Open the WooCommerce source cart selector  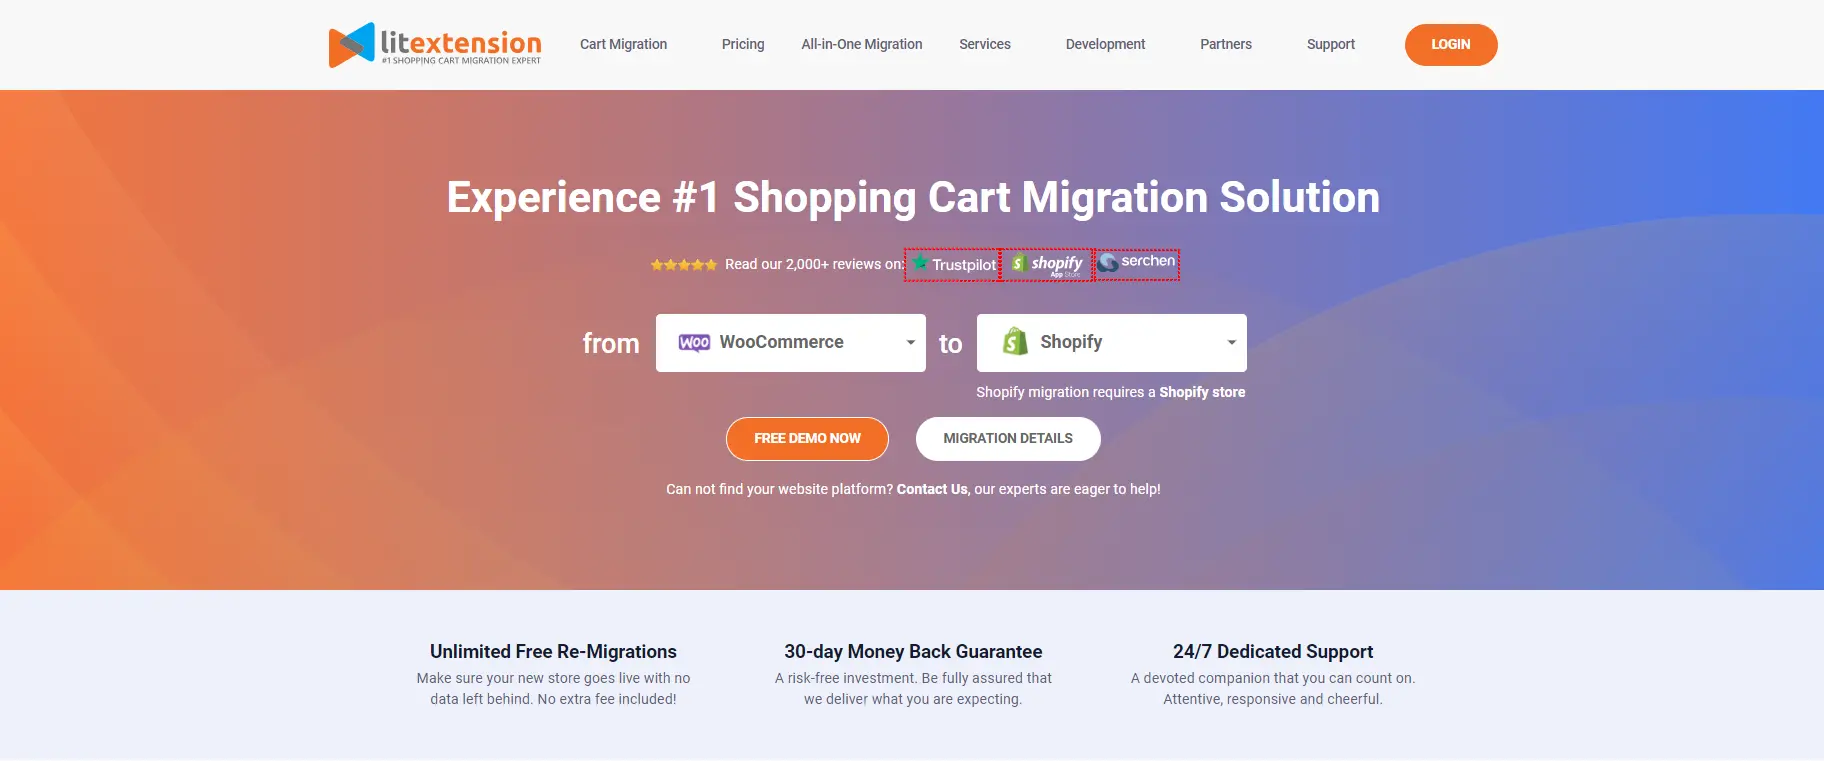[790, 343]
